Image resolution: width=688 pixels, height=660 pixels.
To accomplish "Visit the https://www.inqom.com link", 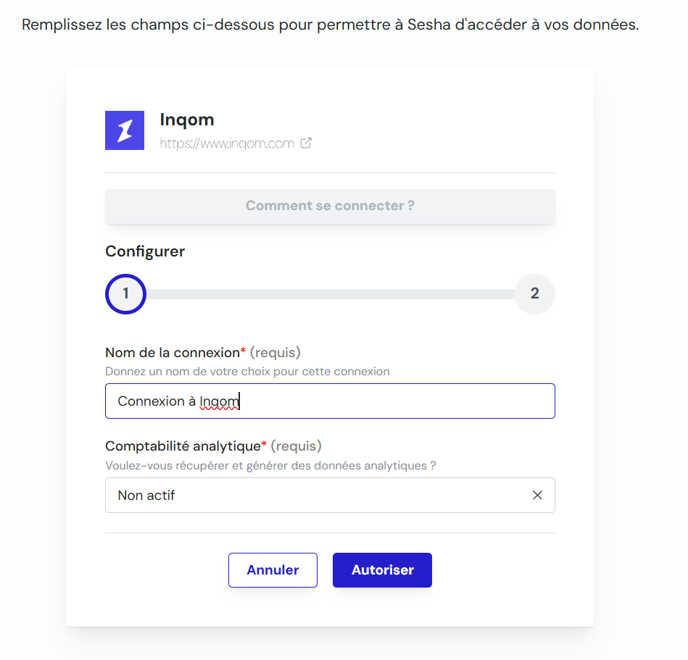I will pos(227,143).
